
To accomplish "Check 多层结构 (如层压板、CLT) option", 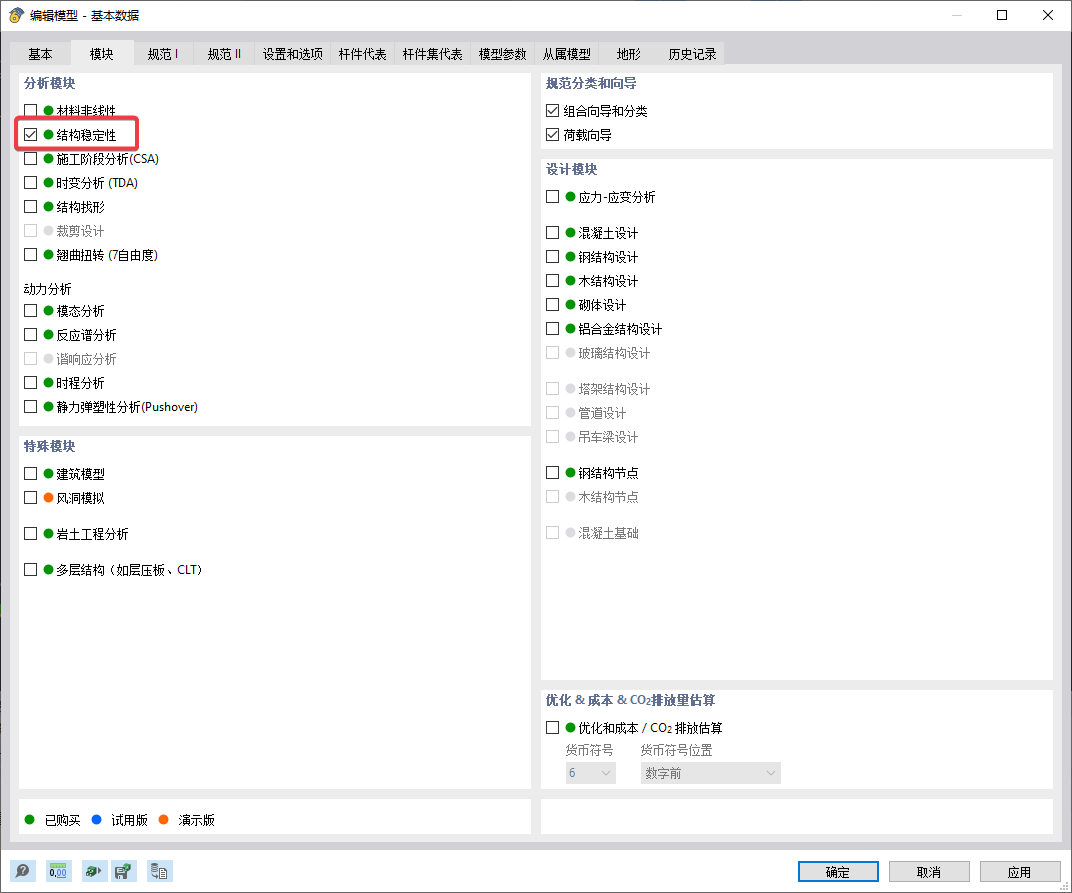I will 30,569.
